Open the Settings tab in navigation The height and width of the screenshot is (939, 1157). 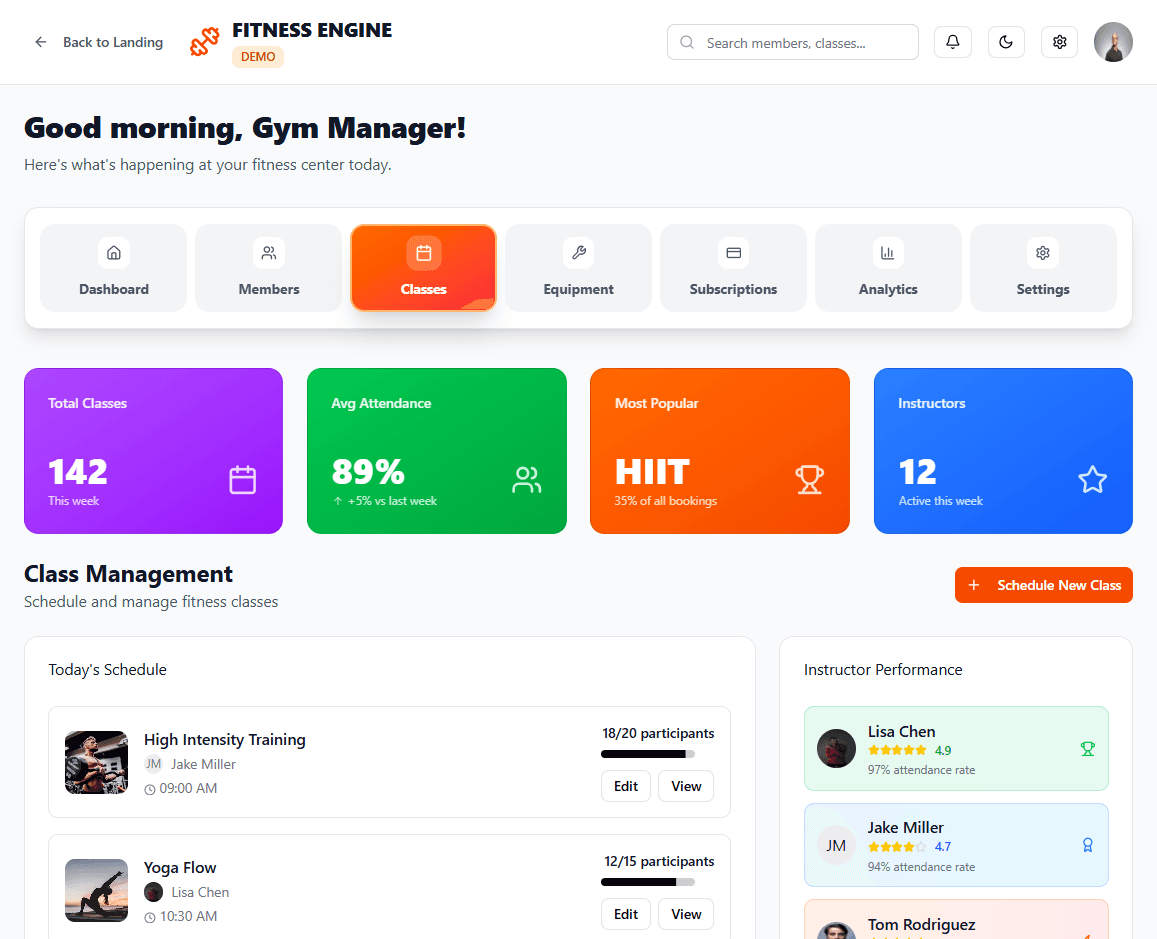[x=1043, y=268]
